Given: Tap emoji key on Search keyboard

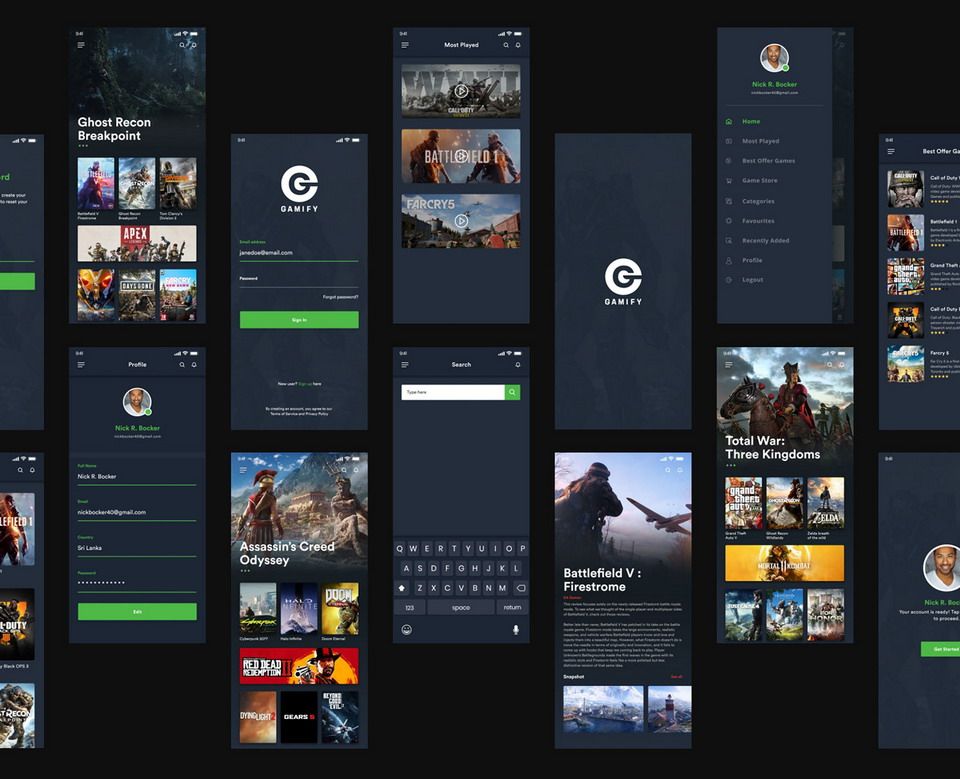Looking at the screenshot, I should 407,630.
